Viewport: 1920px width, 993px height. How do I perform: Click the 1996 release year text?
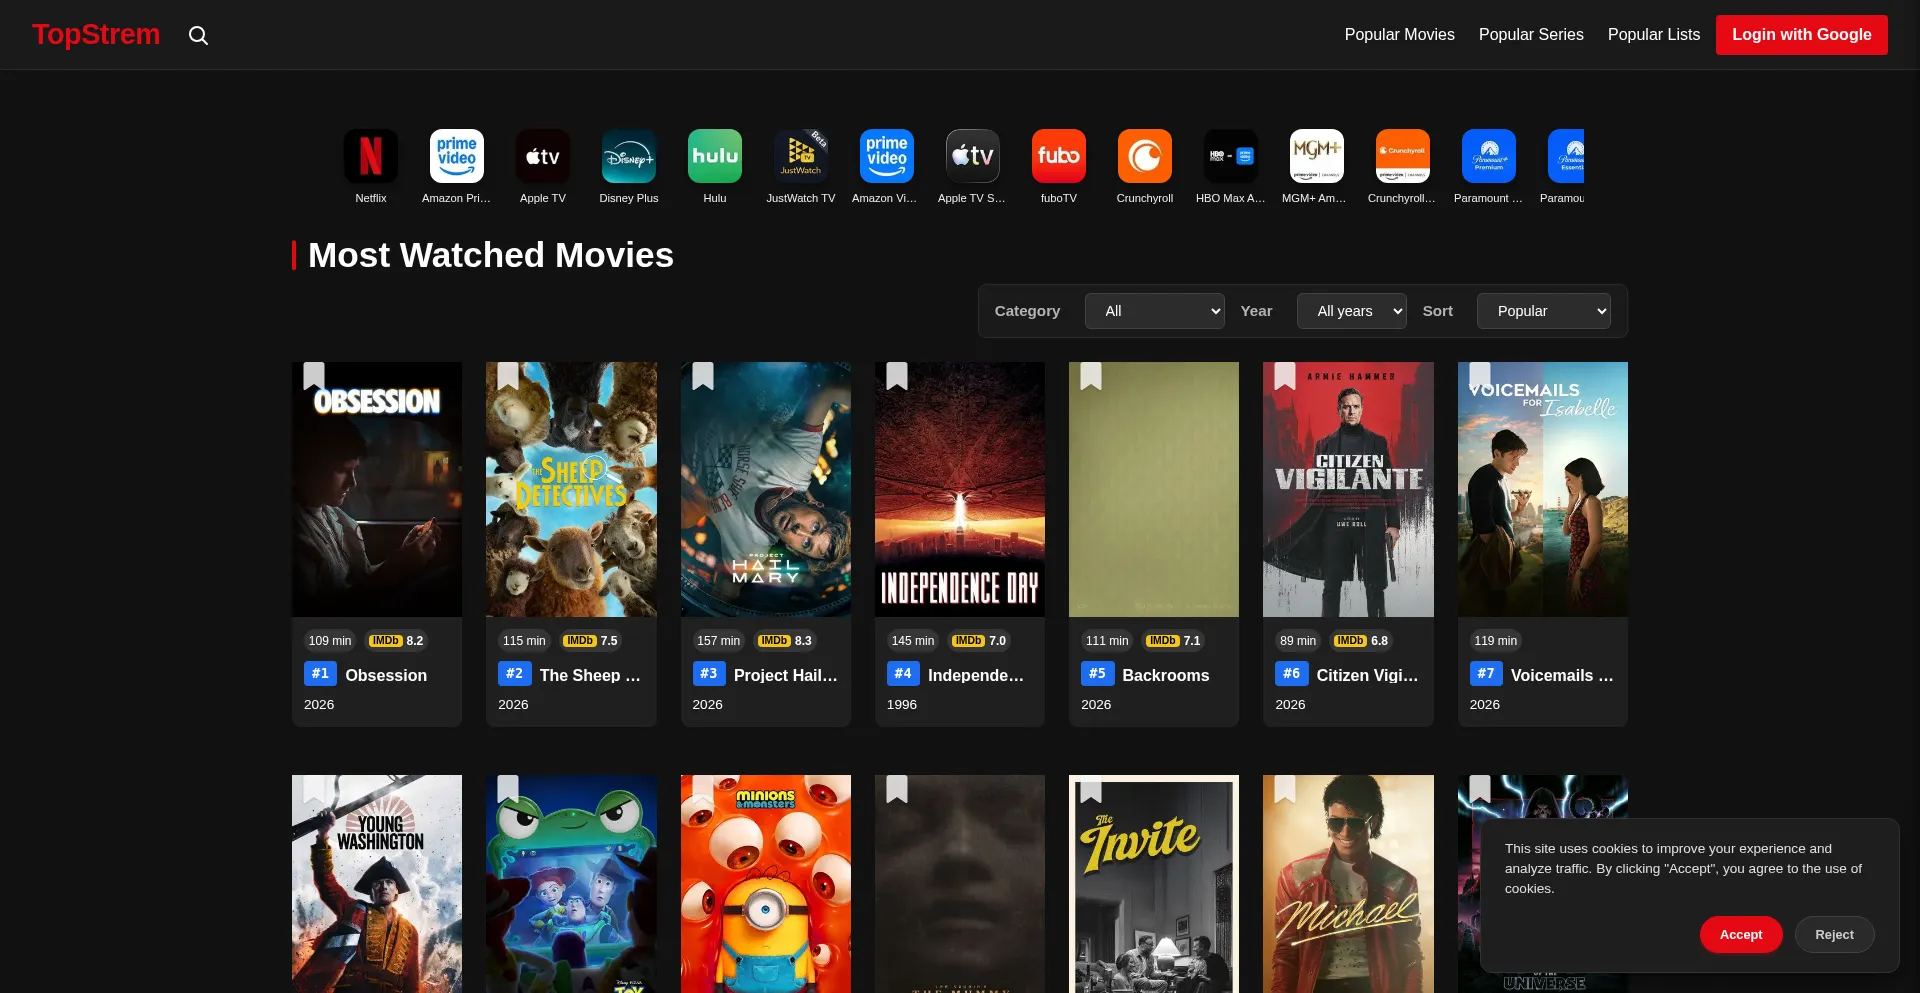(902, 705)
